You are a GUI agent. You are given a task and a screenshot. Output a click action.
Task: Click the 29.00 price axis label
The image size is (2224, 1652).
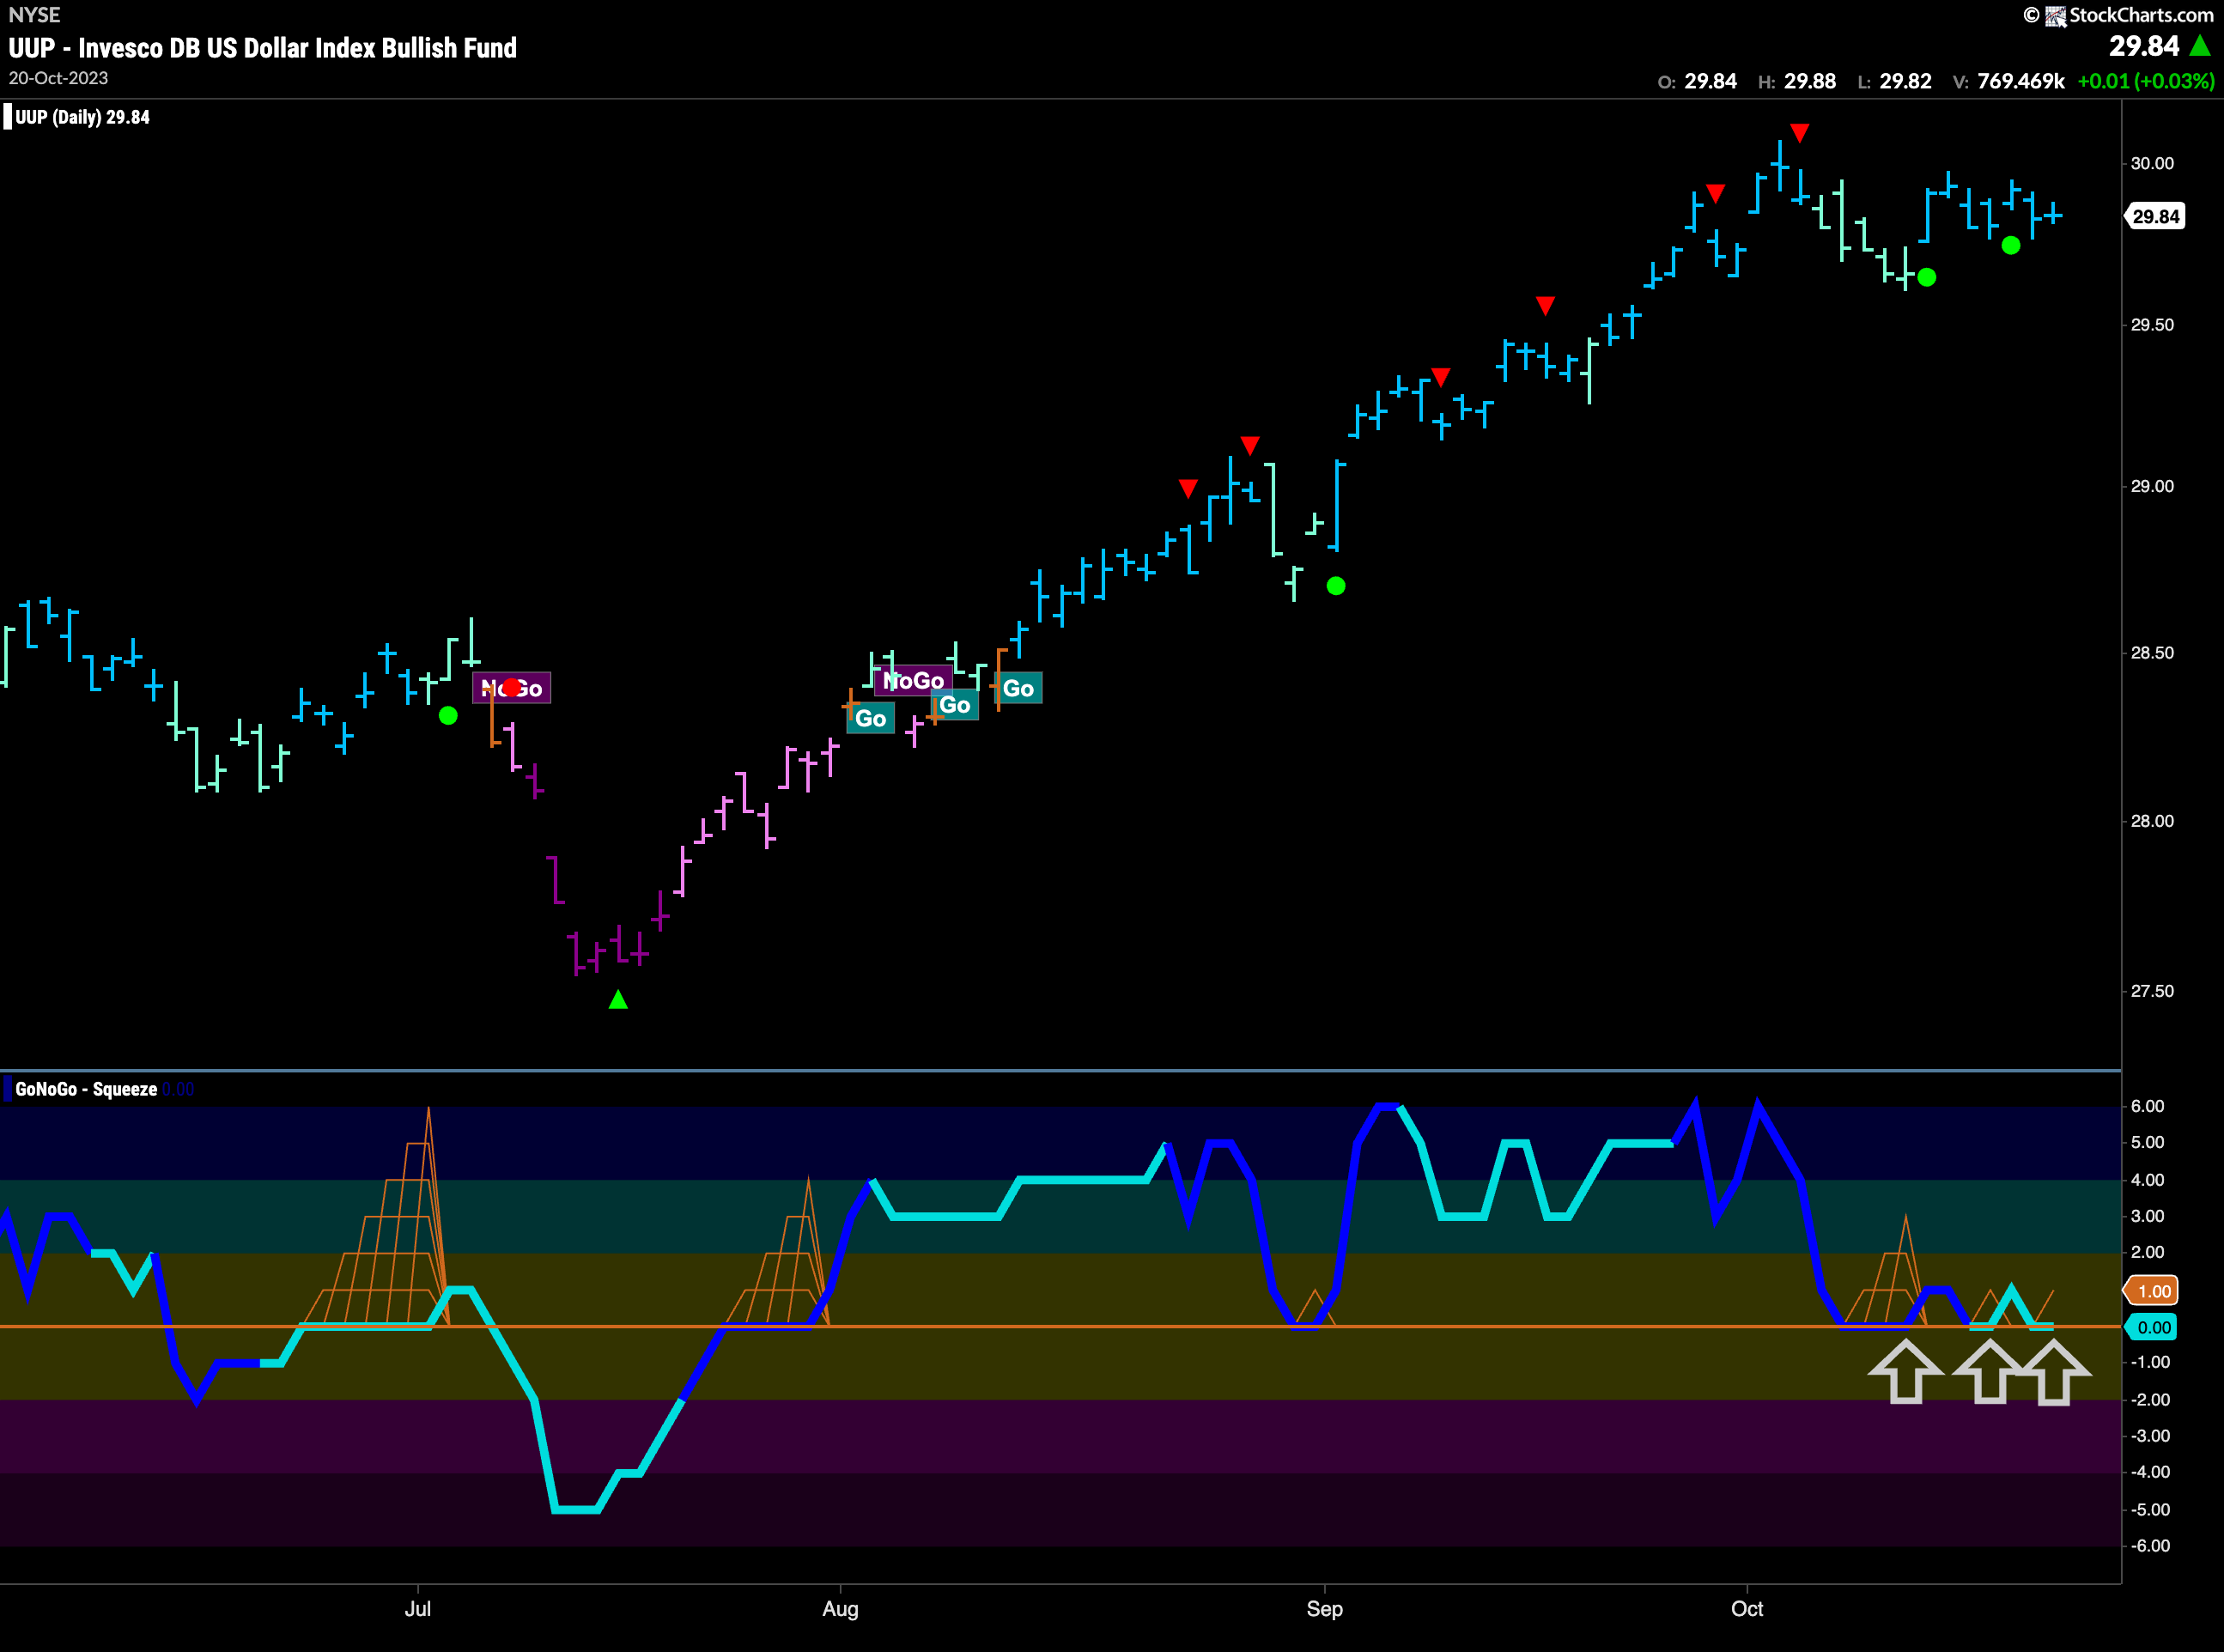click(2152, 486)
